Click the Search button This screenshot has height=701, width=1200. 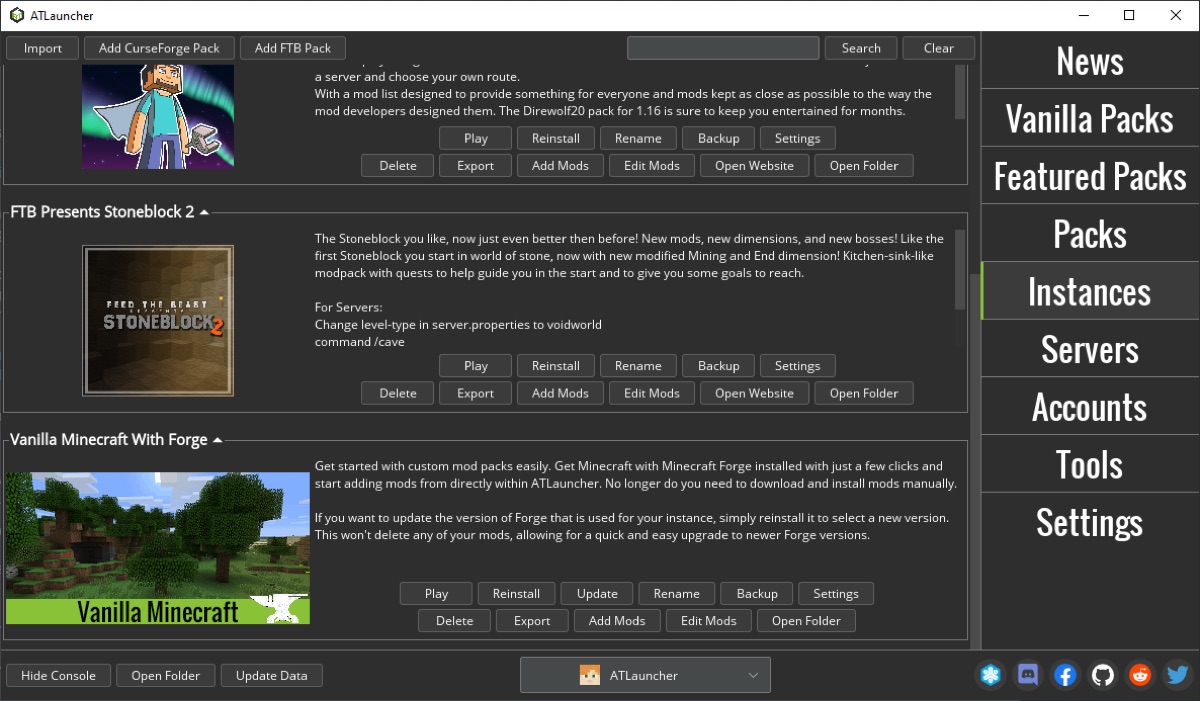[x=861, y=48]
